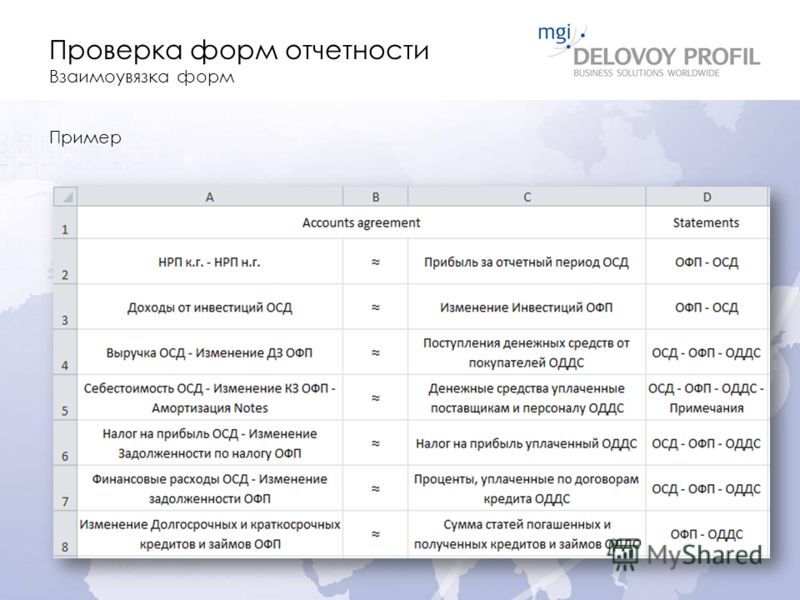800x600 pixels.
Task: Select the cell starting with "Изменение Долгосрочных и краткосрочных"
Action: click(210, 534)
